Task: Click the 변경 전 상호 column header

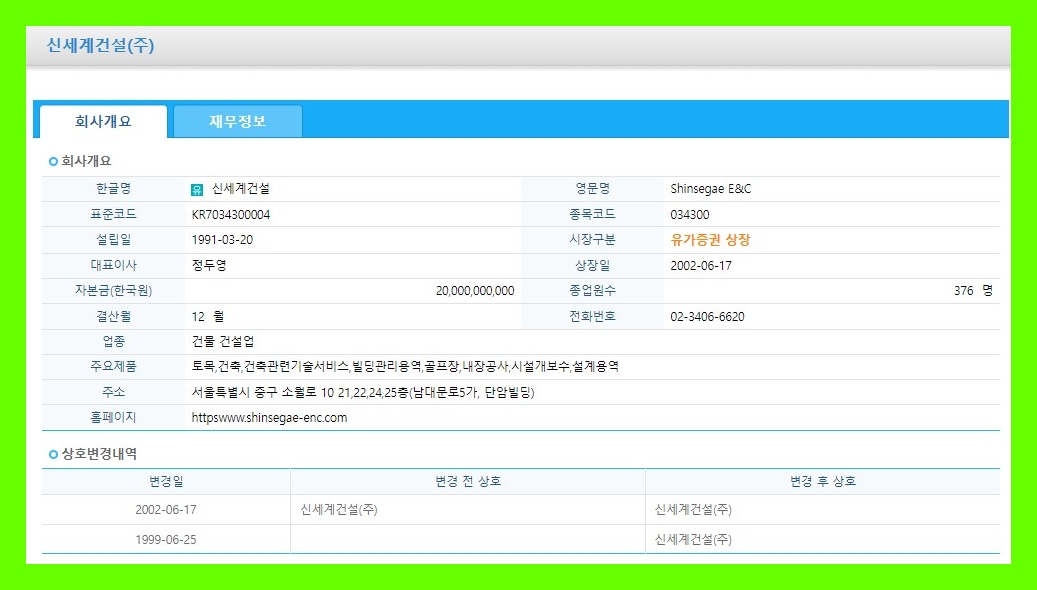Action: pyautogui.click(x=468, y=482)
